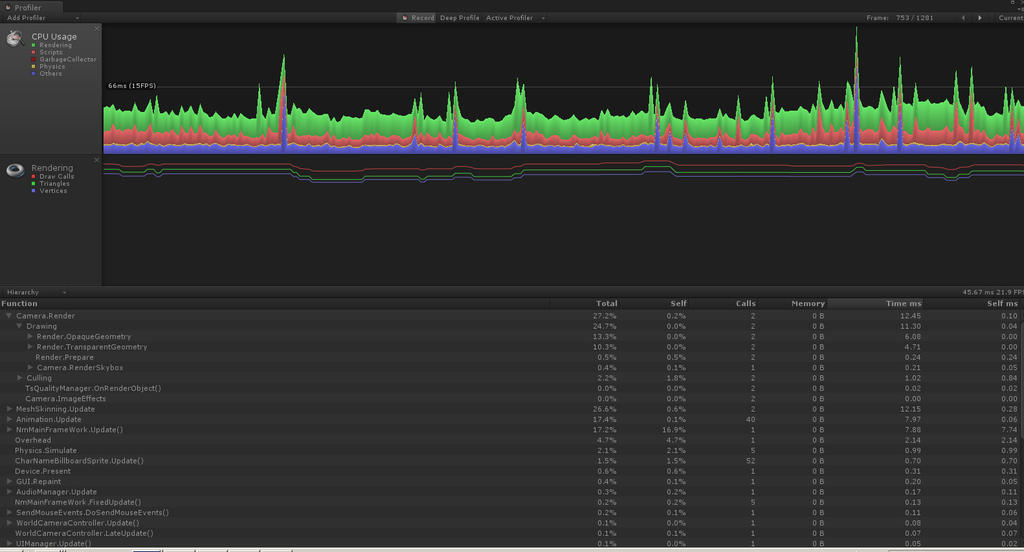Close the Rendering profiler panel
This screenshot has height=552, width=1024.
click(x=97, y=160)
